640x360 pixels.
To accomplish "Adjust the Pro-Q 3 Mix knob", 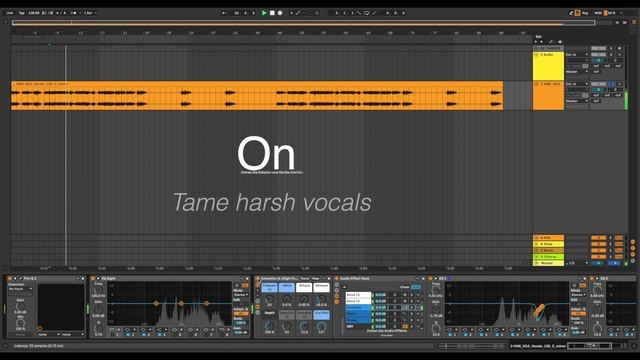I will [20, 323].
